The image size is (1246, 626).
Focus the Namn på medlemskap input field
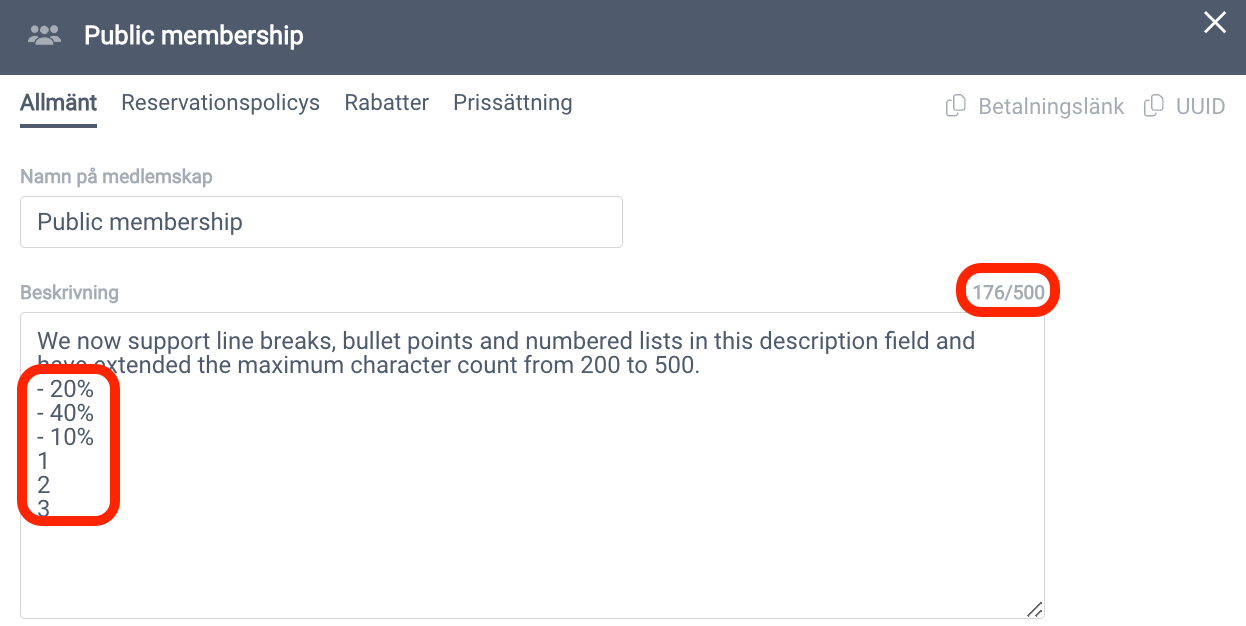tap(321, 222)
